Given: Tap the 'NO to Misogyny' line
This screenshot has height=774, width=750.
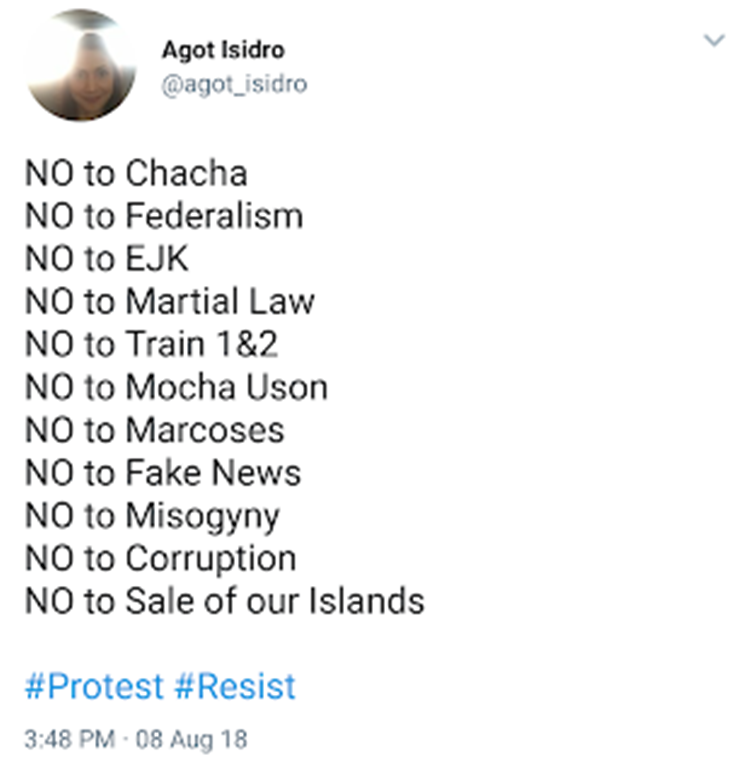Looking at the screenshot, I should tap(152, 516).
